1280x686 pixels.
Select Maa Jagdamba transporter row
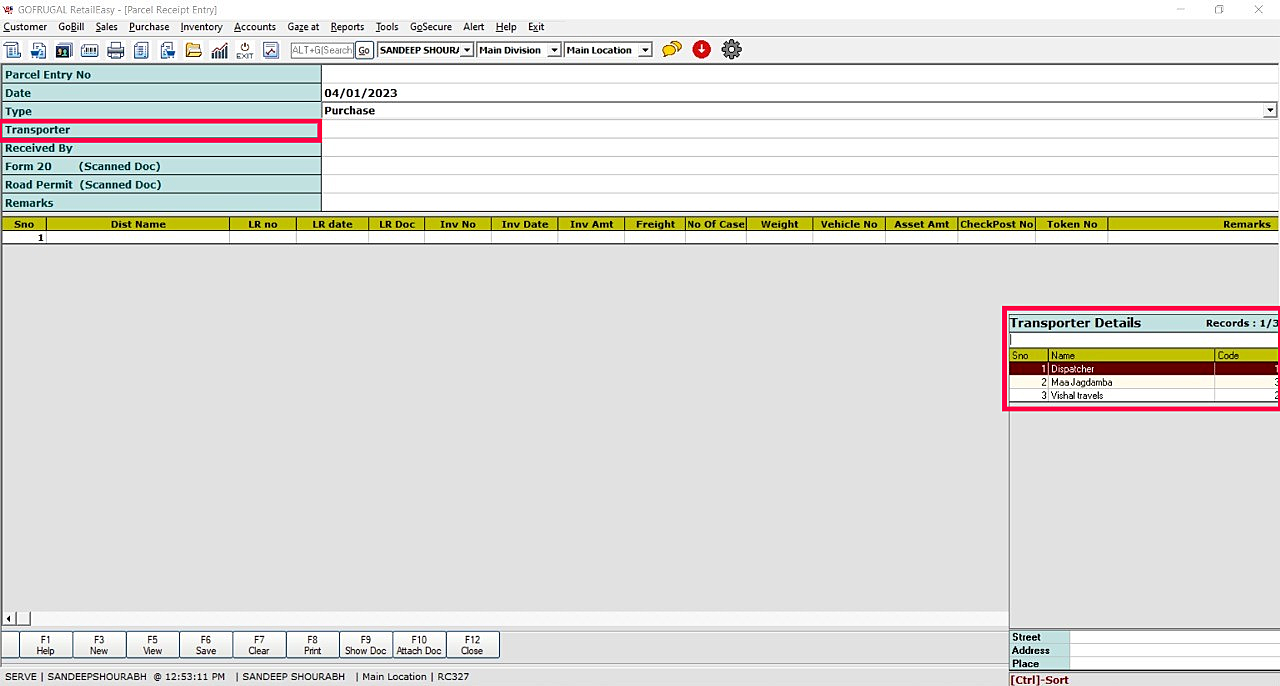(x=1144, y=382)
